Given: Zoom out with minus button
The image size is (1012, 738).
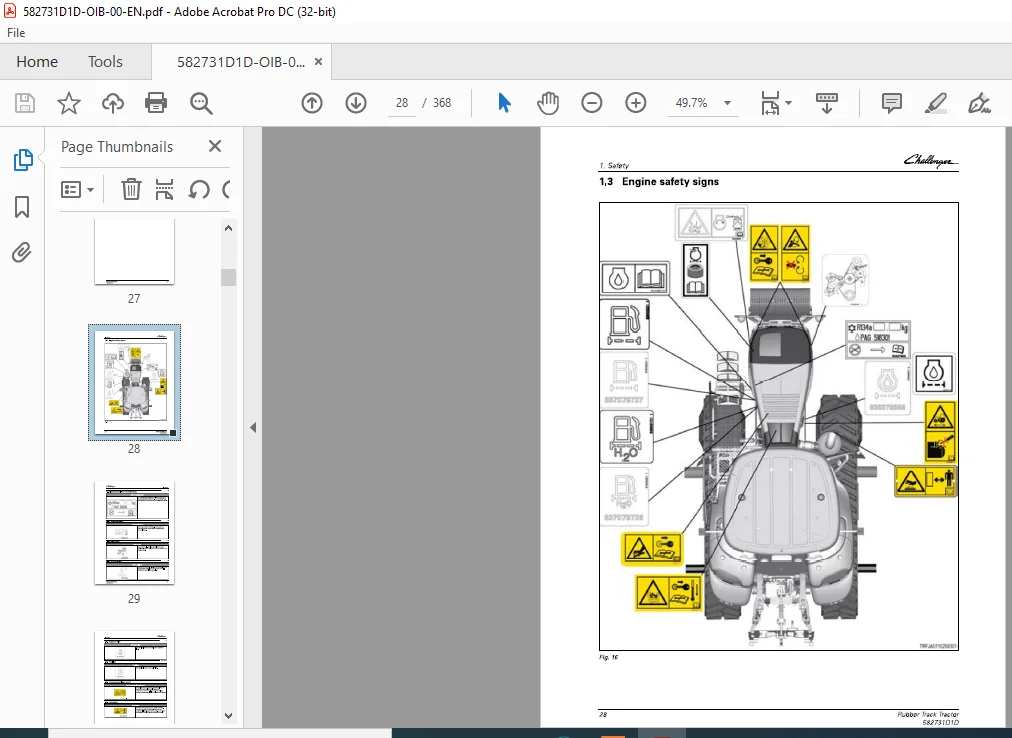Looking at the screenshot, I should point(591,103).
